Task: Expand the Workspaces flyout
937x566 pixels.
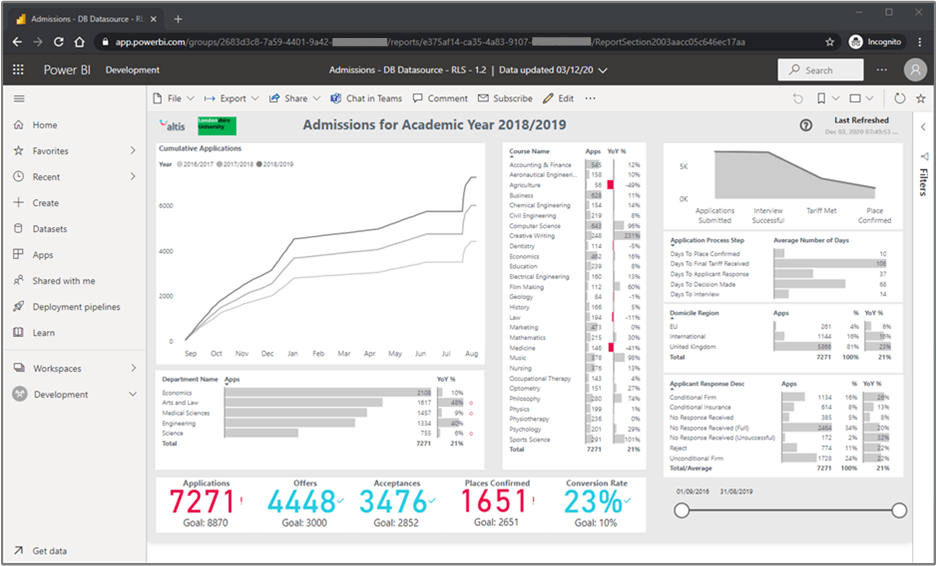Action: pyautogui.click(x=133, y=368)
